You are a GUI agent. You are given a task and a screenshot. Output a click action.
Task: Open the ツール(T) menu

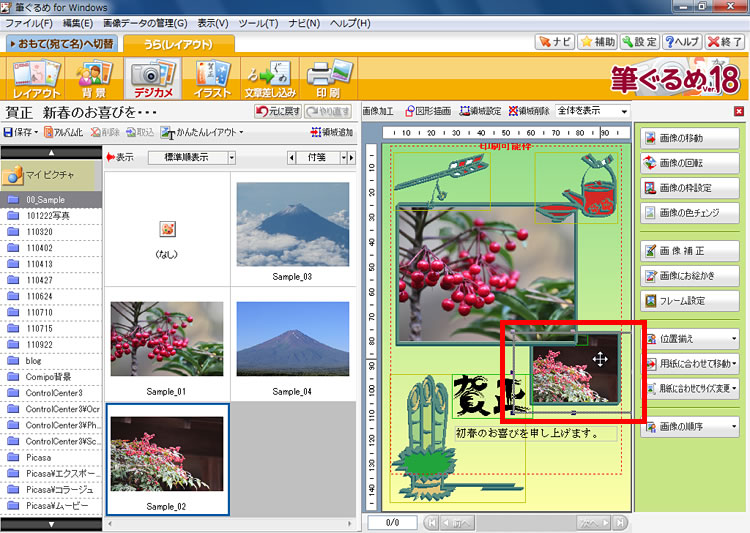click(x=258, y=23)
